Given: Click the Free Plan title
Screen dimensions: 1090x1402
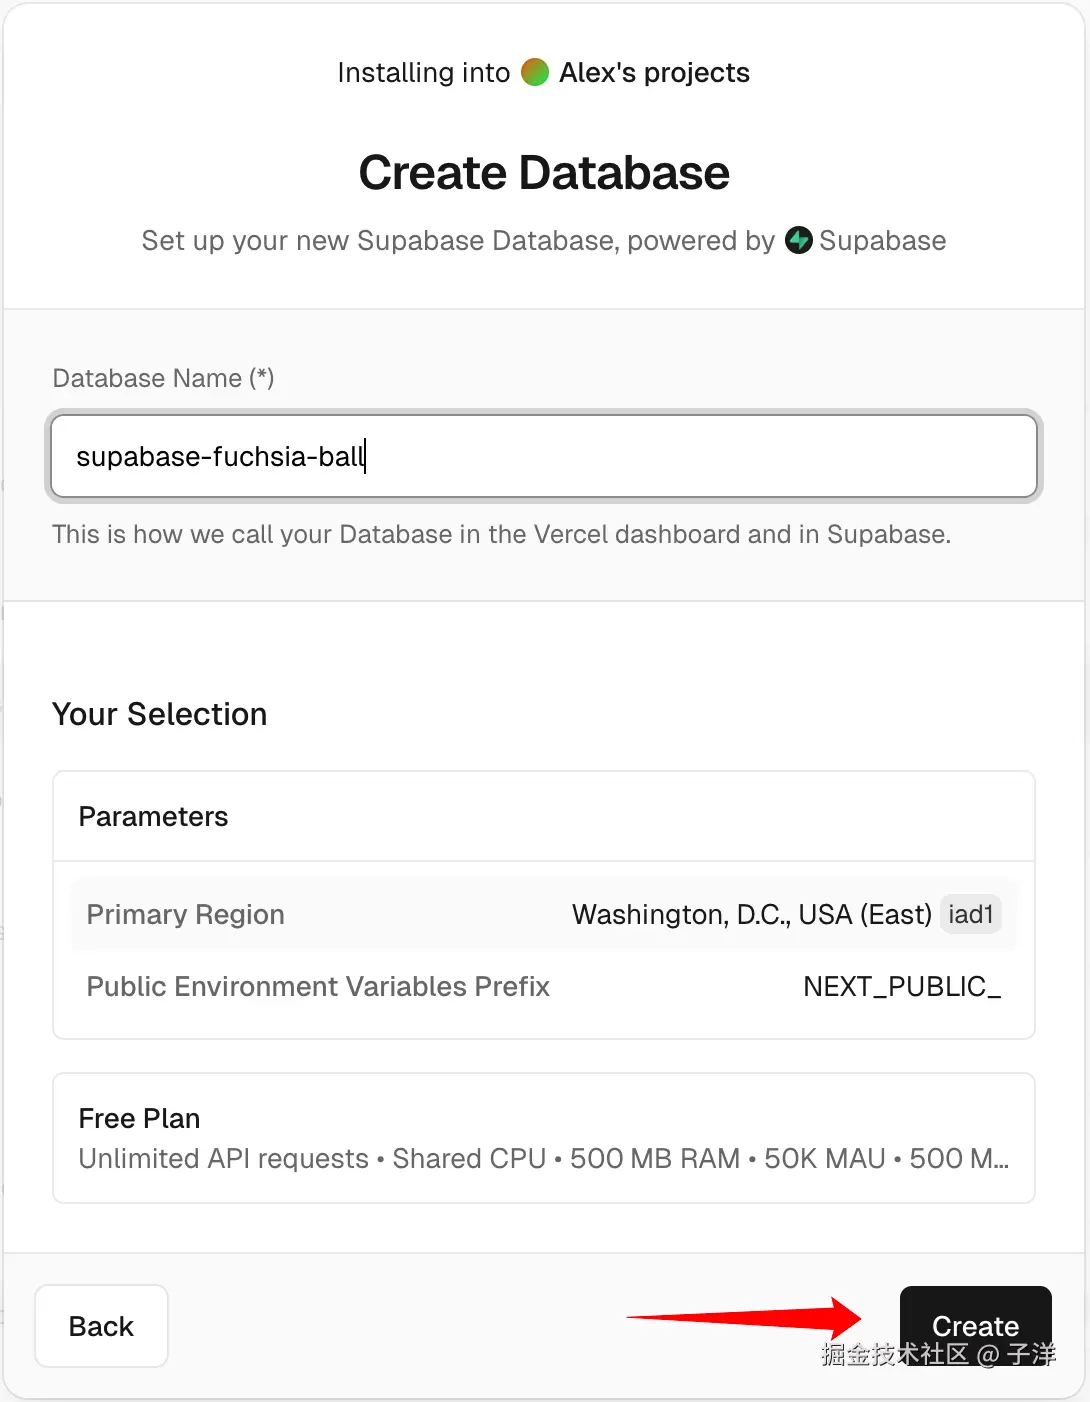Looking at the screenshot, I should (140, 1119).
